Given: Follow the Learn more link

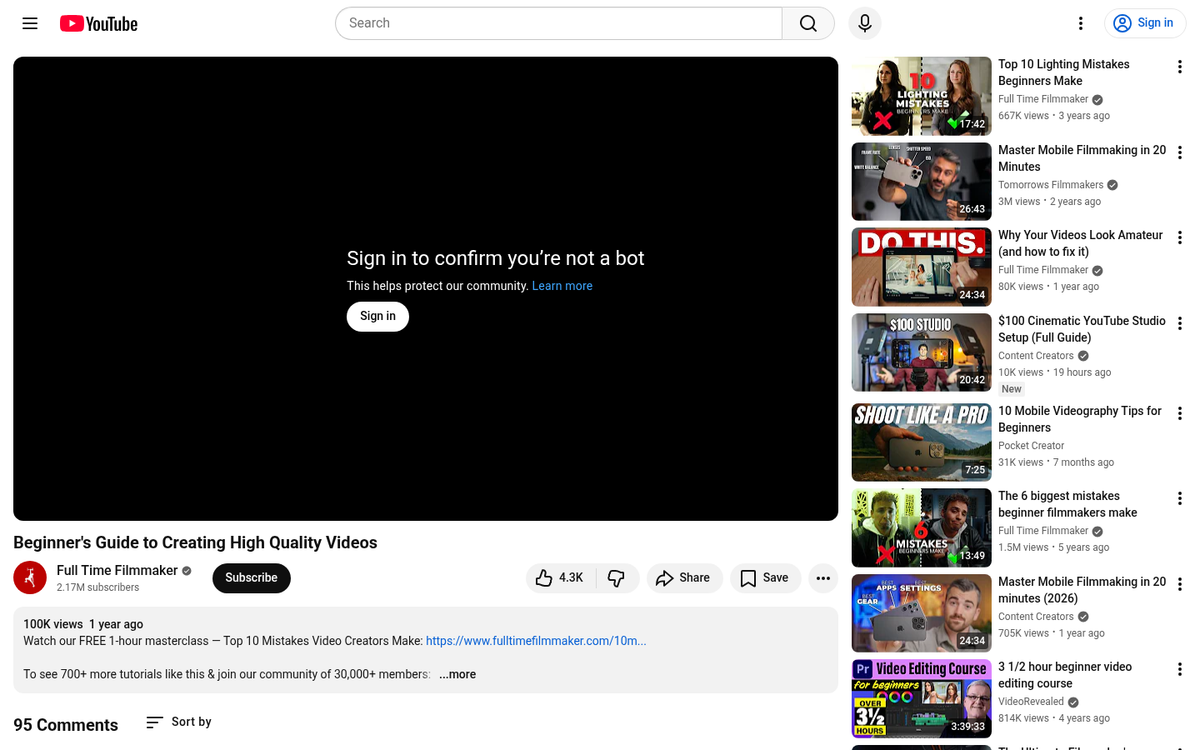Looking at the screenshot, I should [x=562, y=286].
